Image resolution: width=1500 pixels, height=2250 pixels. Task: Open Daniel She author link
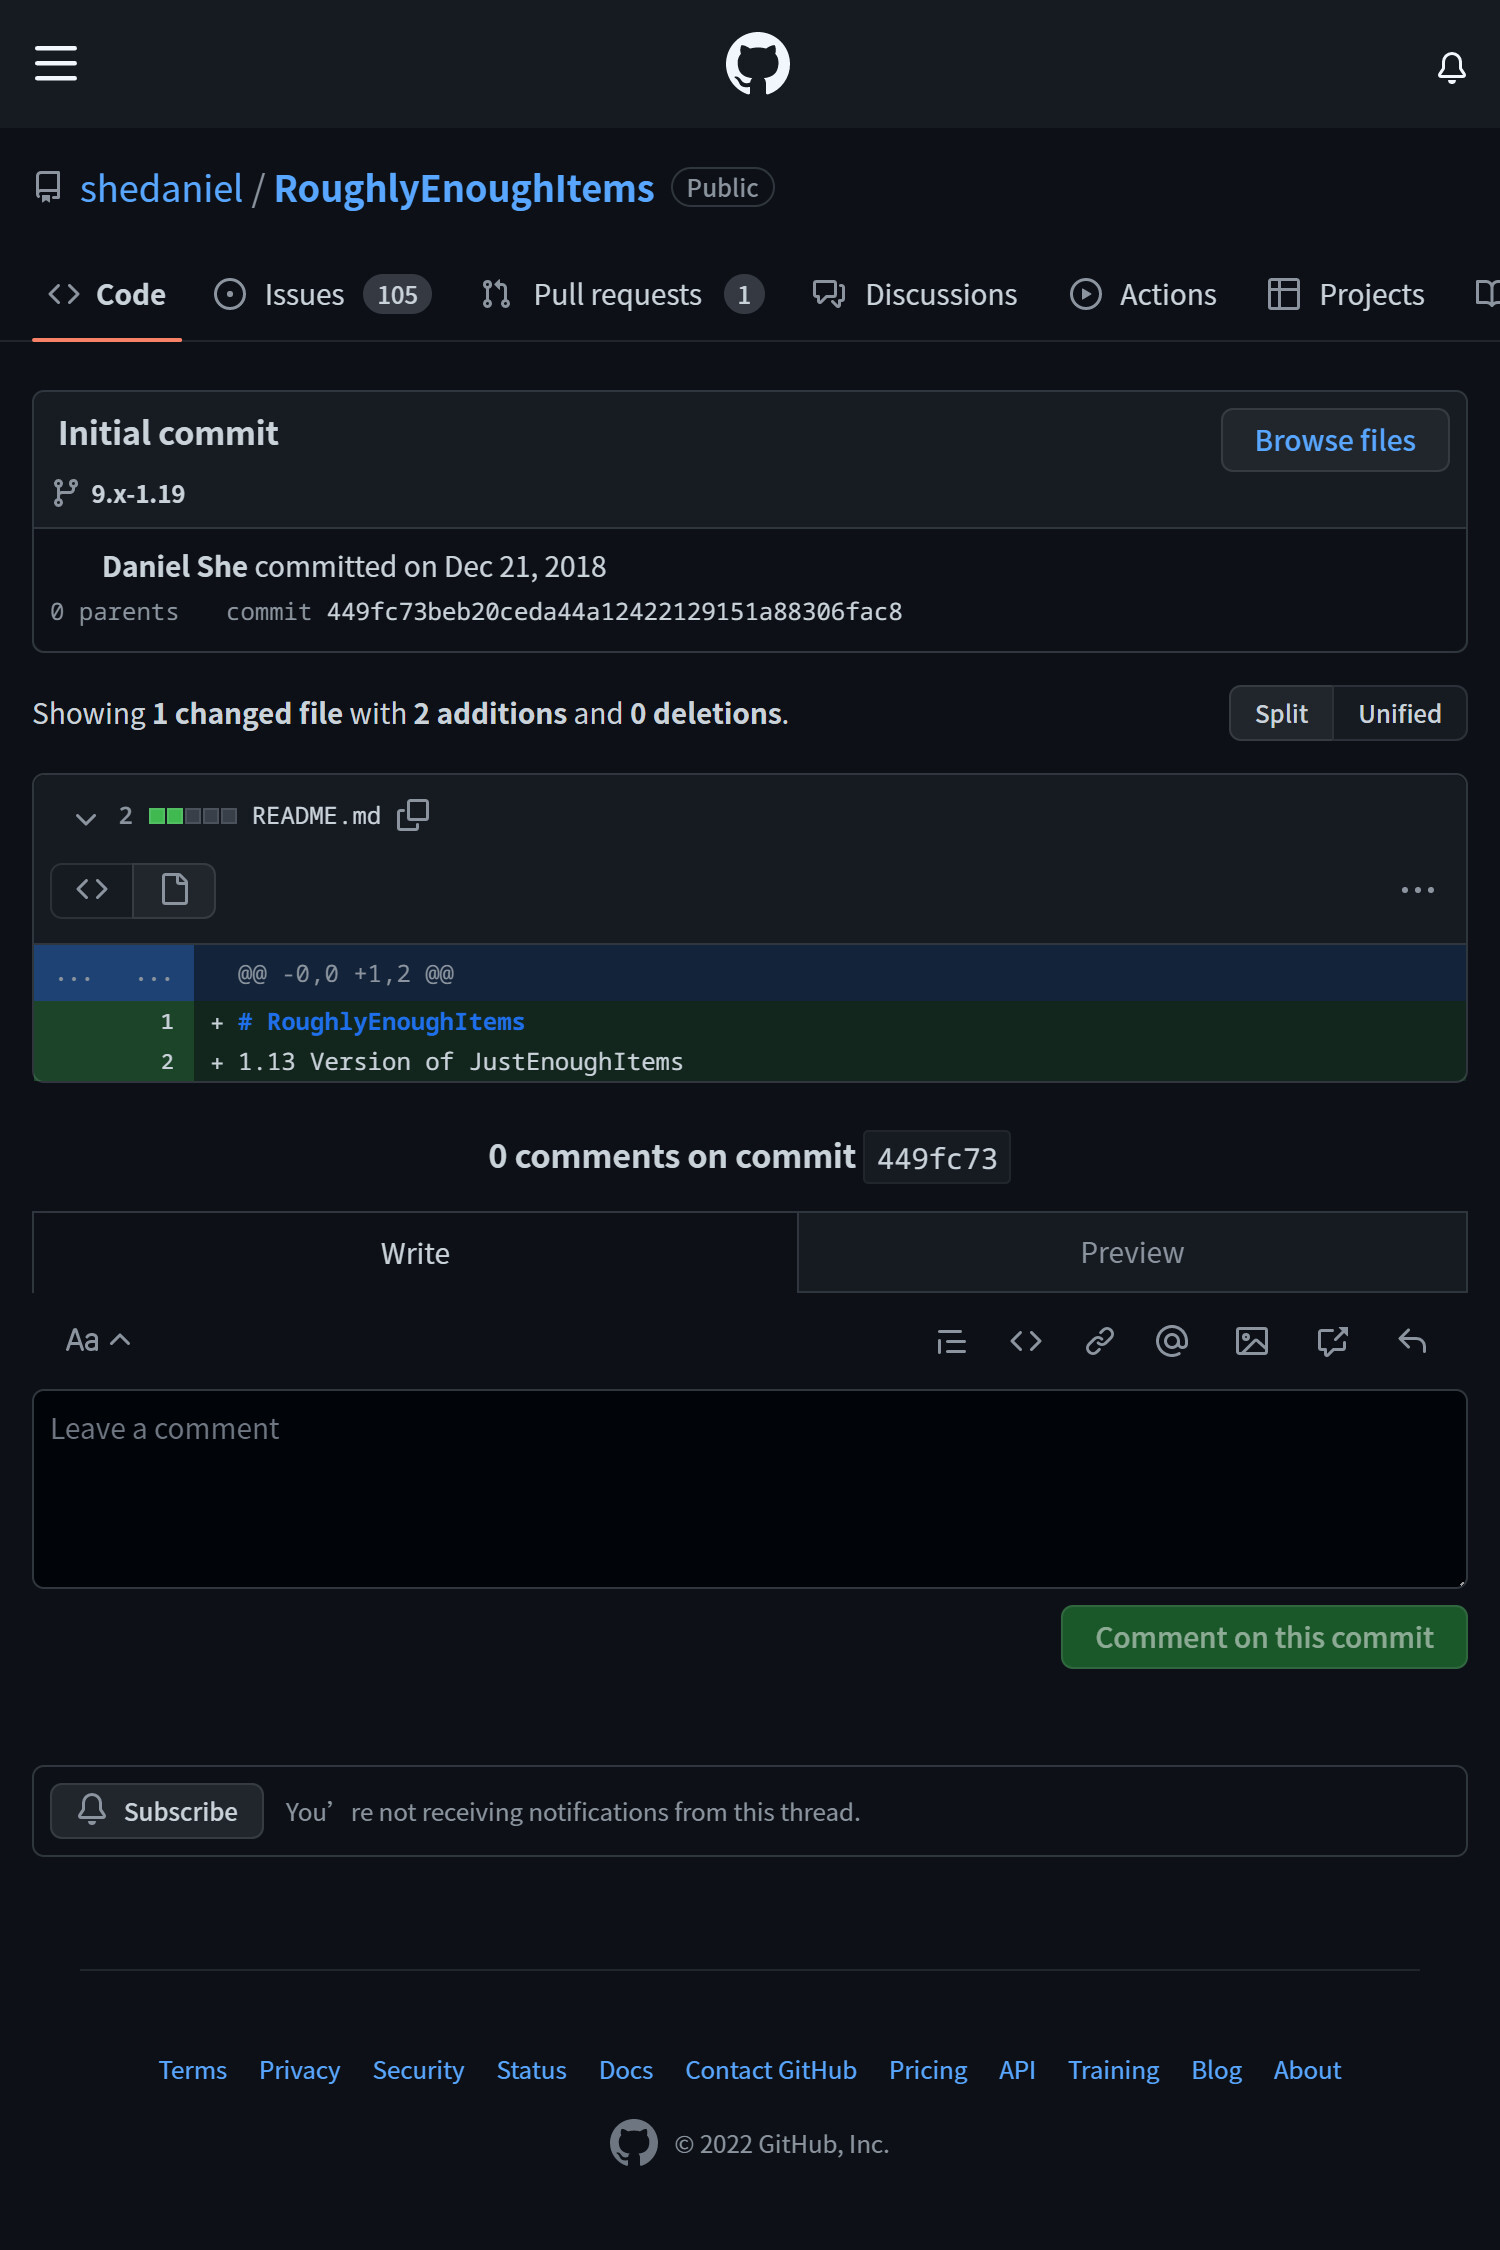pos(174,566)
